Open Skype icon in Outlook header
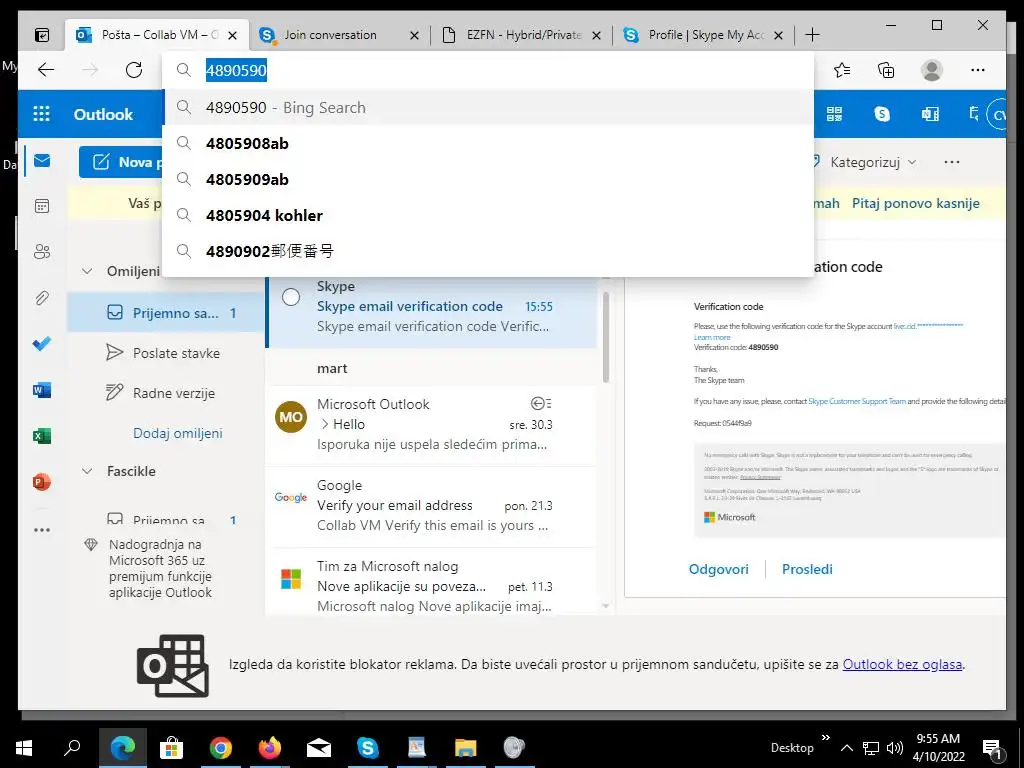The width and height of the screenshot is (1024, 768). click(x=882, y=114)
